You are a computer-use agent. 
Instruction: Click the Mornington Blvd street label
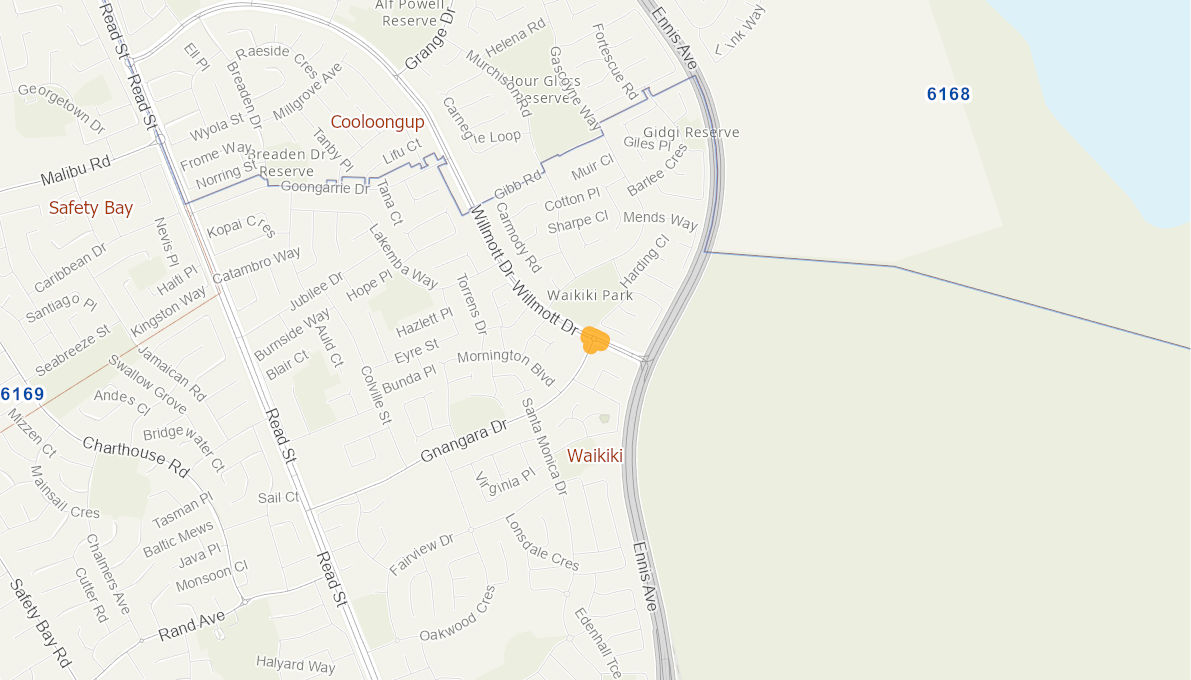coord(506,365)
